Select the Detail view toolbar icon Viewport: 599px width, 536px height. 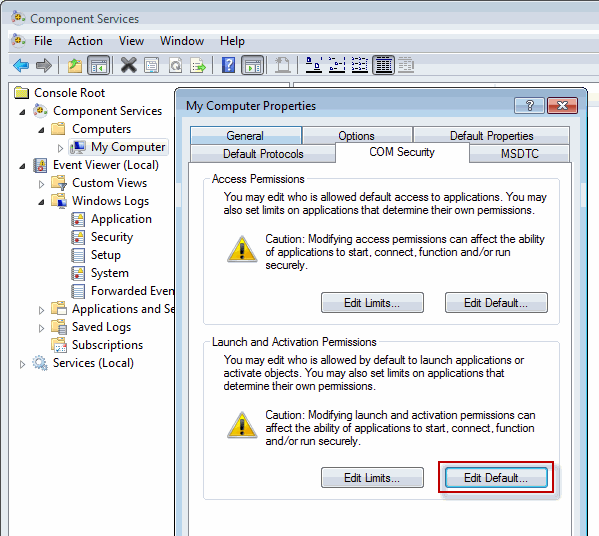point(384,65)
